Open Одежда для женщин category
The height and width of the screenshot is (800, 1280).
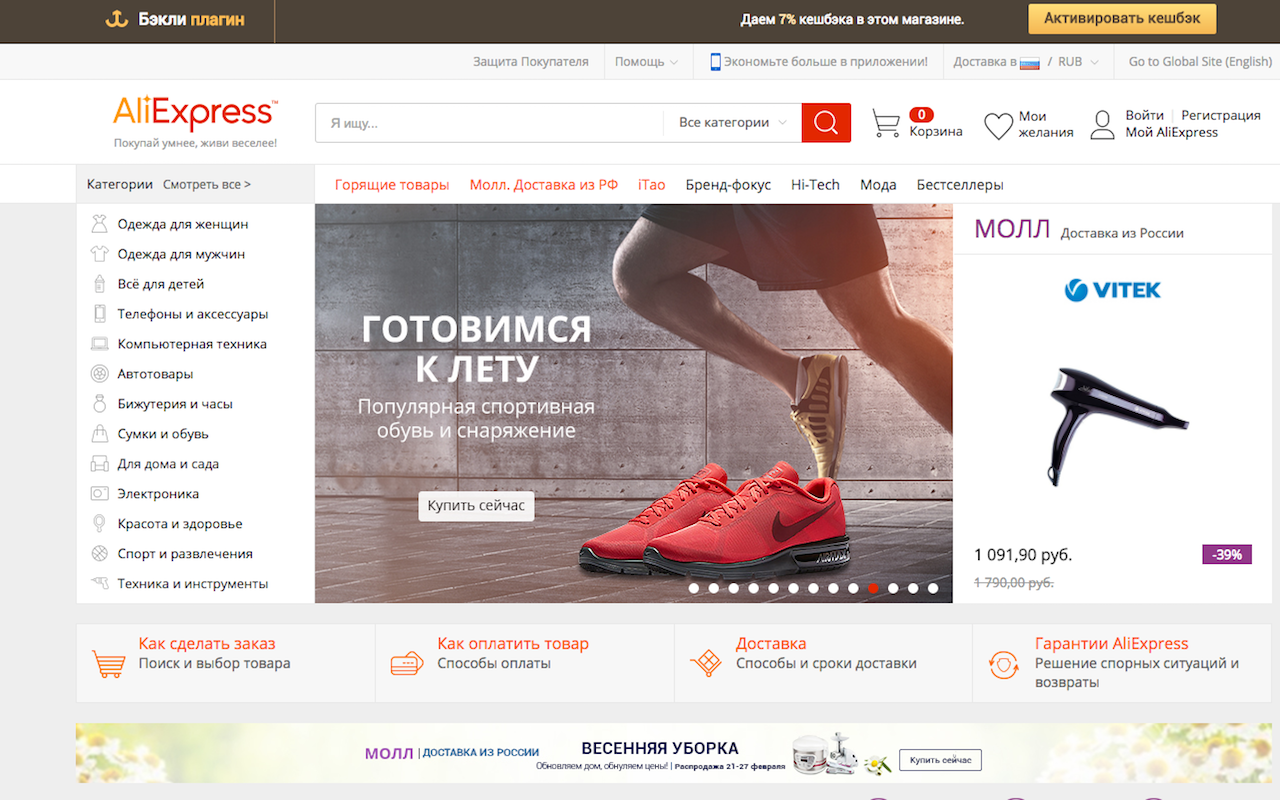click(183, 224)
